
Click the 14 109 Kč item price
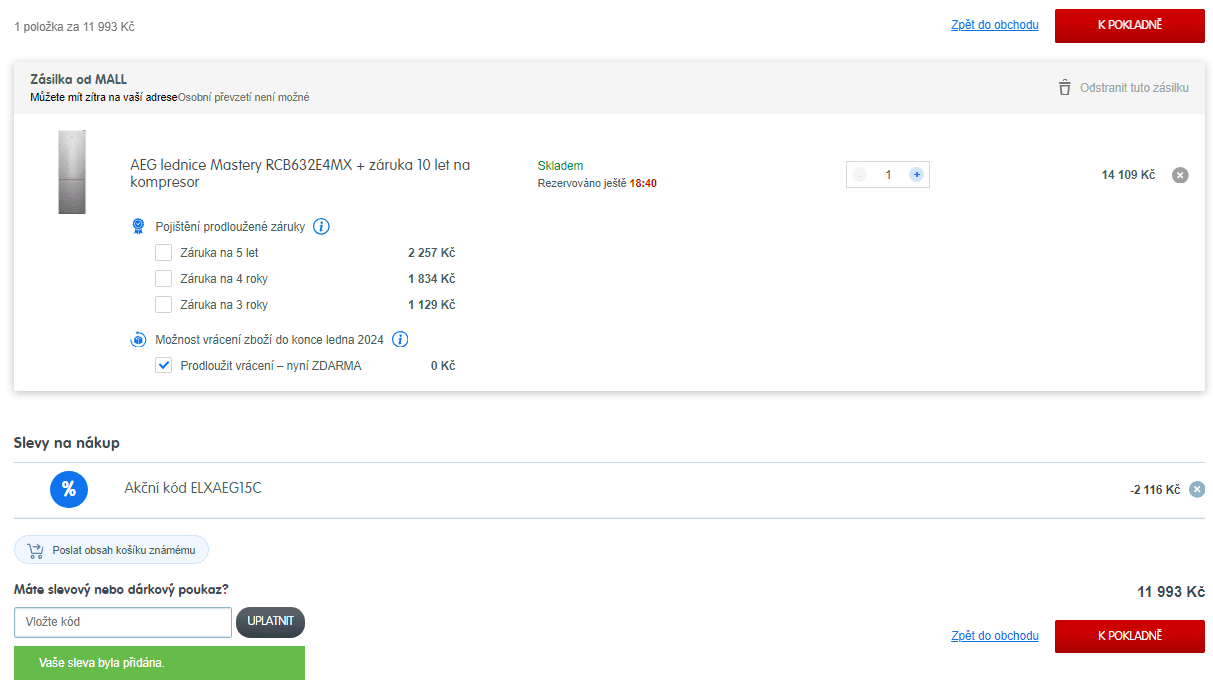tap(1128, 175)
